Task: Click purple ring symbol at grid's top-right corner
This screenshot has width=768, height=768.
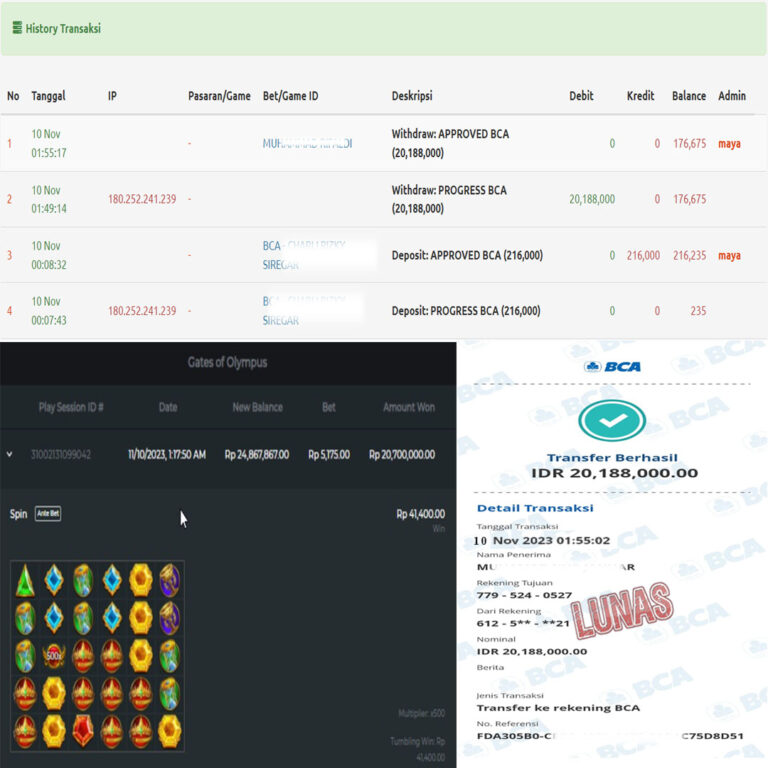Action: 169,580
